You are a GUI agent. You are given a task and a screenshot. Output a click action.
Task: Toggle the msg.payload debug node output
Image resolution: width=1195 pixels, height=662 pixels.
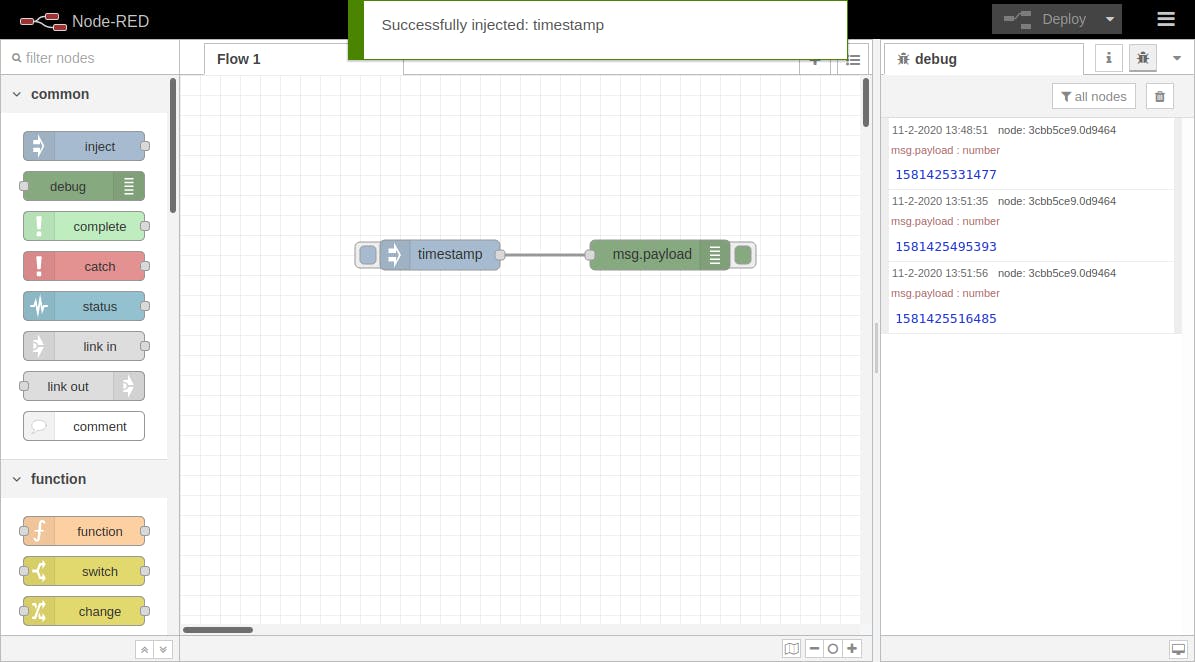pos(743,254)
